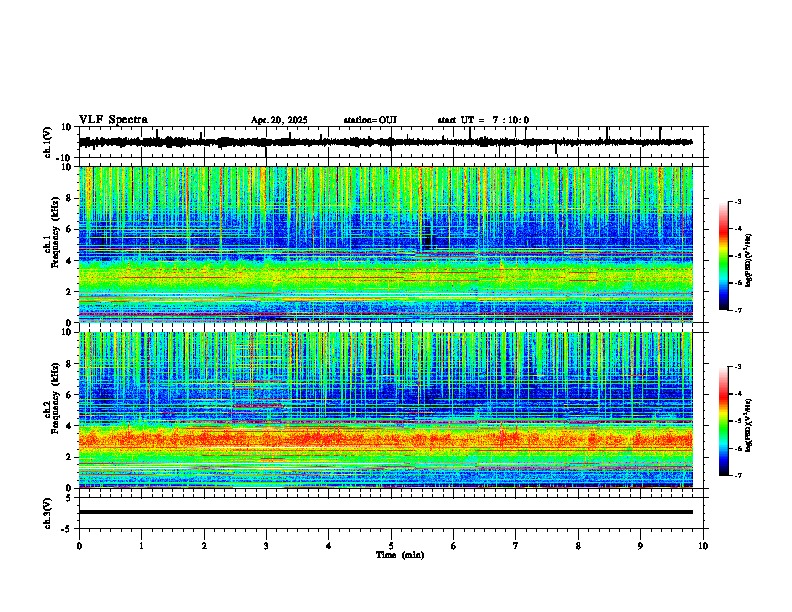The image size is (792, 612).
Task: Click the ch.2 color bar PSD unit label
Action: pos(749,425)
